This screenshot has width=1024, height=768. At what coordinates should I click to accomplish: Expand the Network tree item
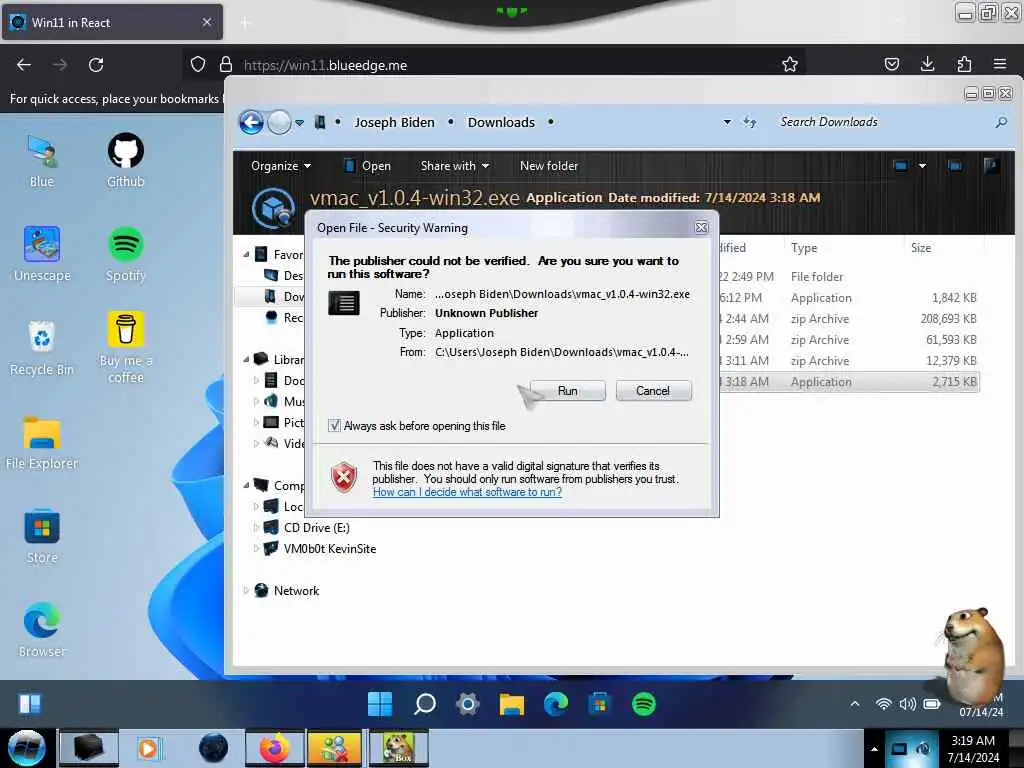click(246, 590)
